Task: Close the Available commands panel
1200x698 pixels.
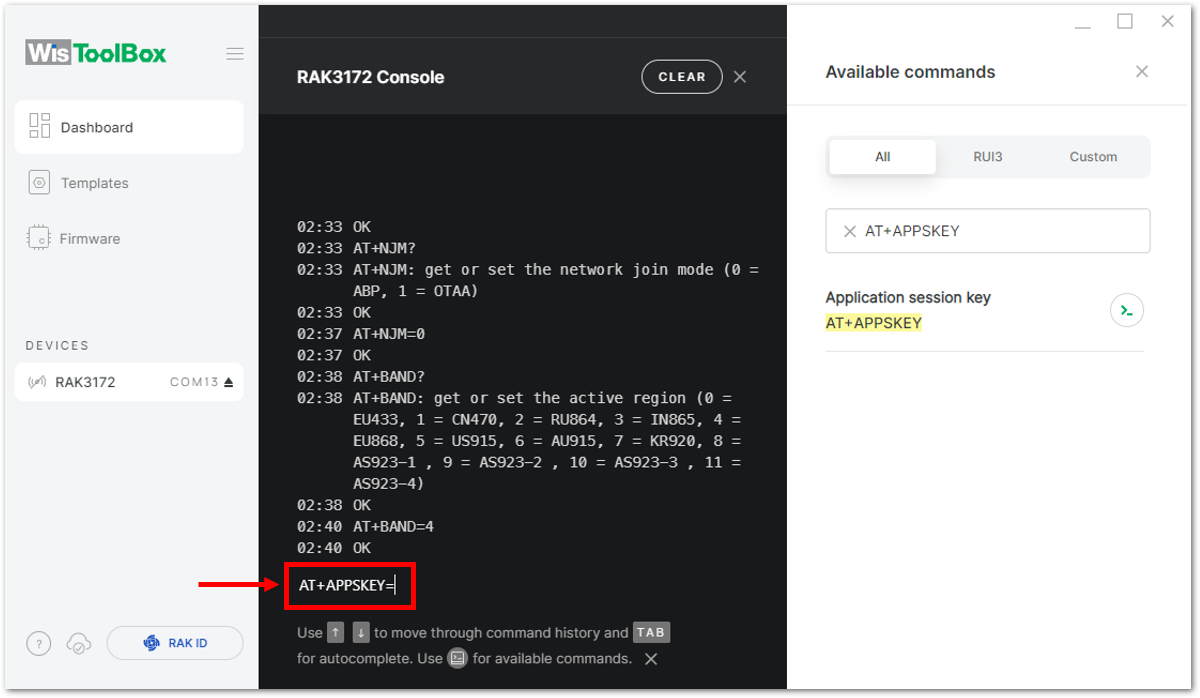Action: pos(1142,72)
